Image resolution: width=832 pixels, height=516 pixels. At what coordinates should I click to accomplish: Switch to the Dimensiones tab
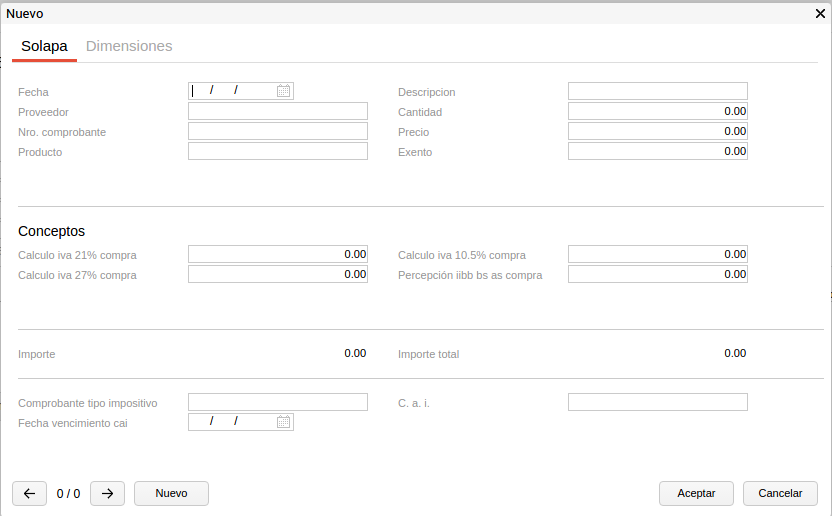click(x=129, y=46)
